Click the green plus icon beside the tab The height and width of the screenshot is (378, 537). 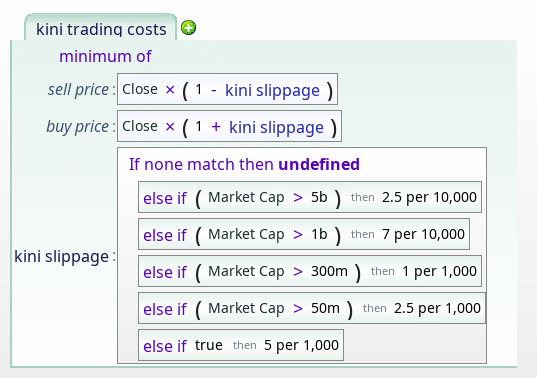tap(188, 28)
